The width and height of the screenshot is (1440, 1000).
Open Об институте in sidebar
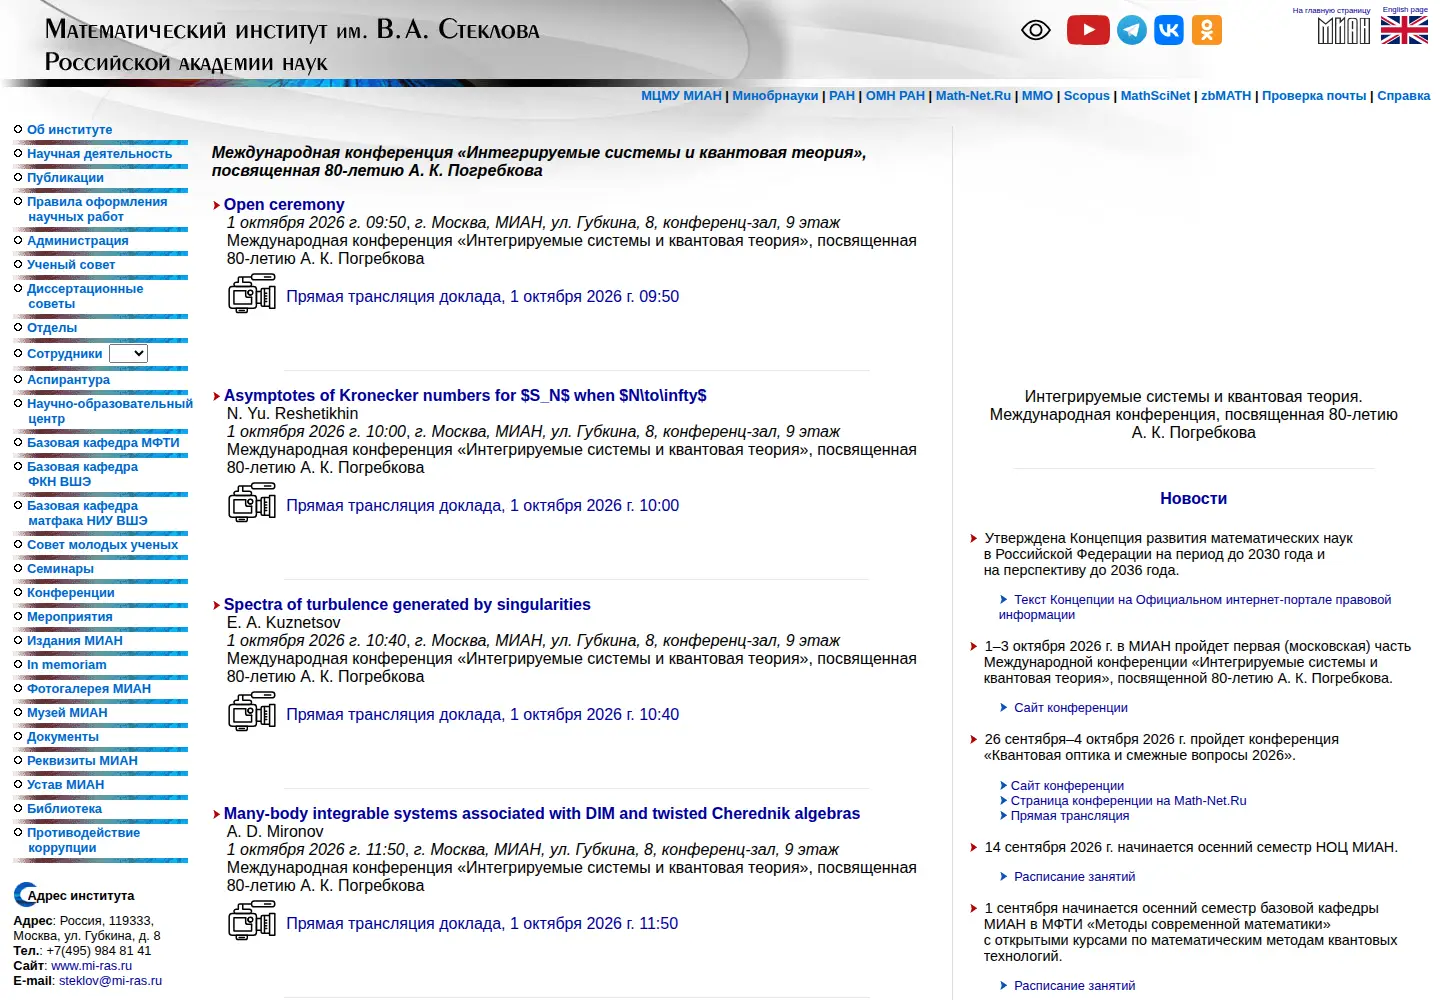click(x=69, y=130)
